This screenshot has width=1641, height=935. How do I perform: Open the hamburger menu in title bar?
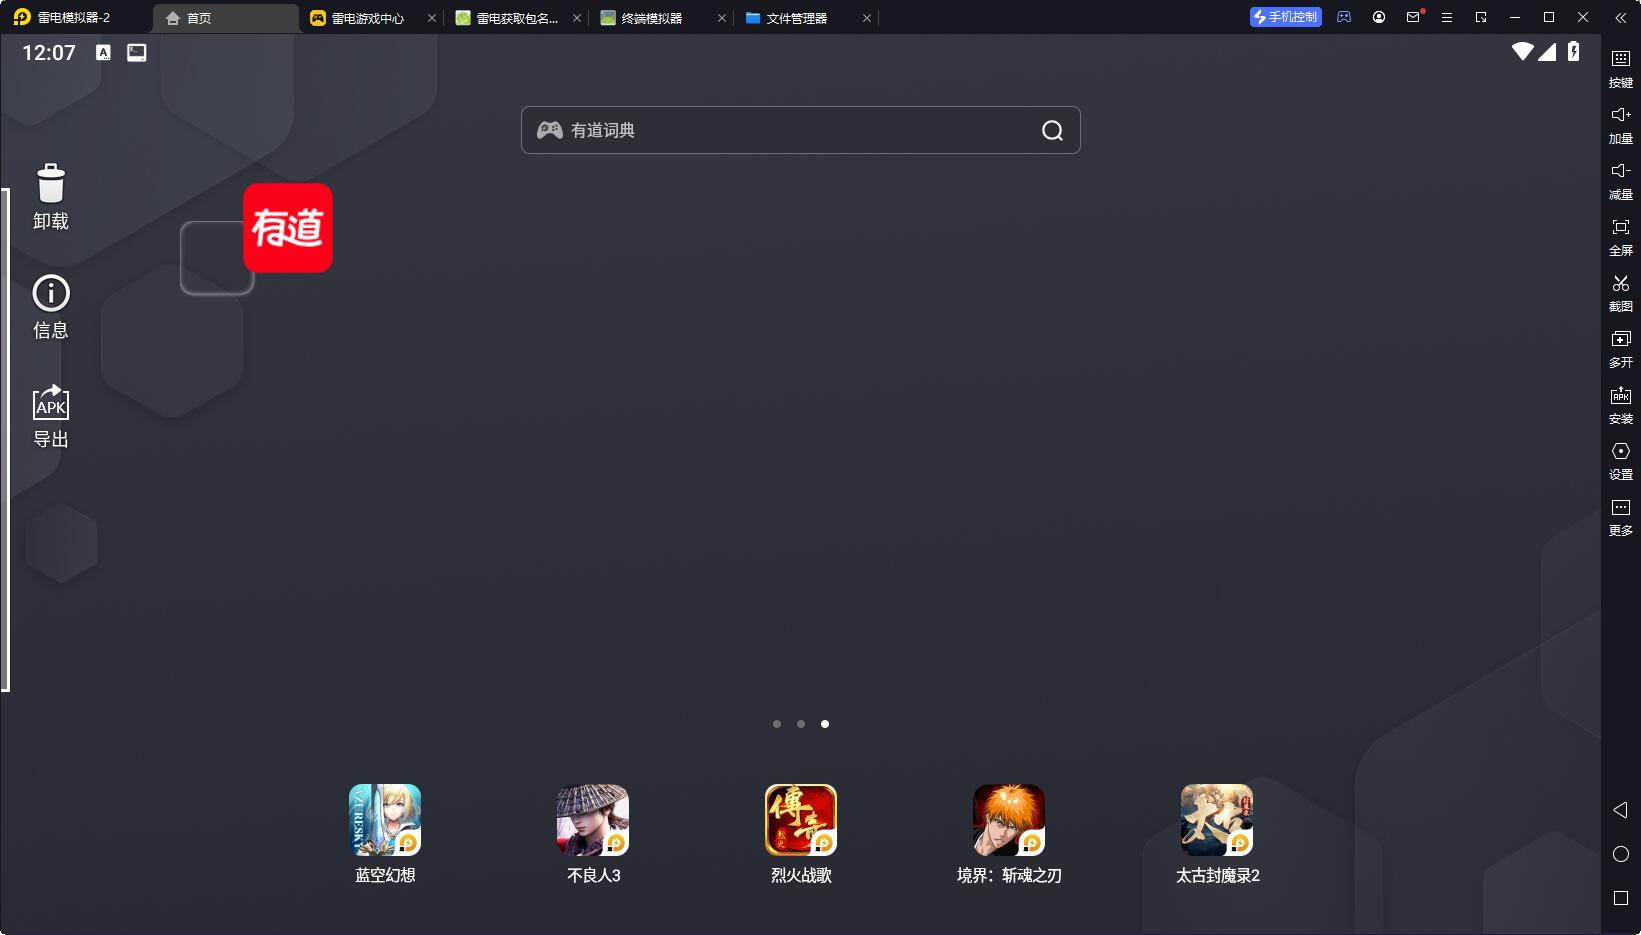click(1447, 17)
